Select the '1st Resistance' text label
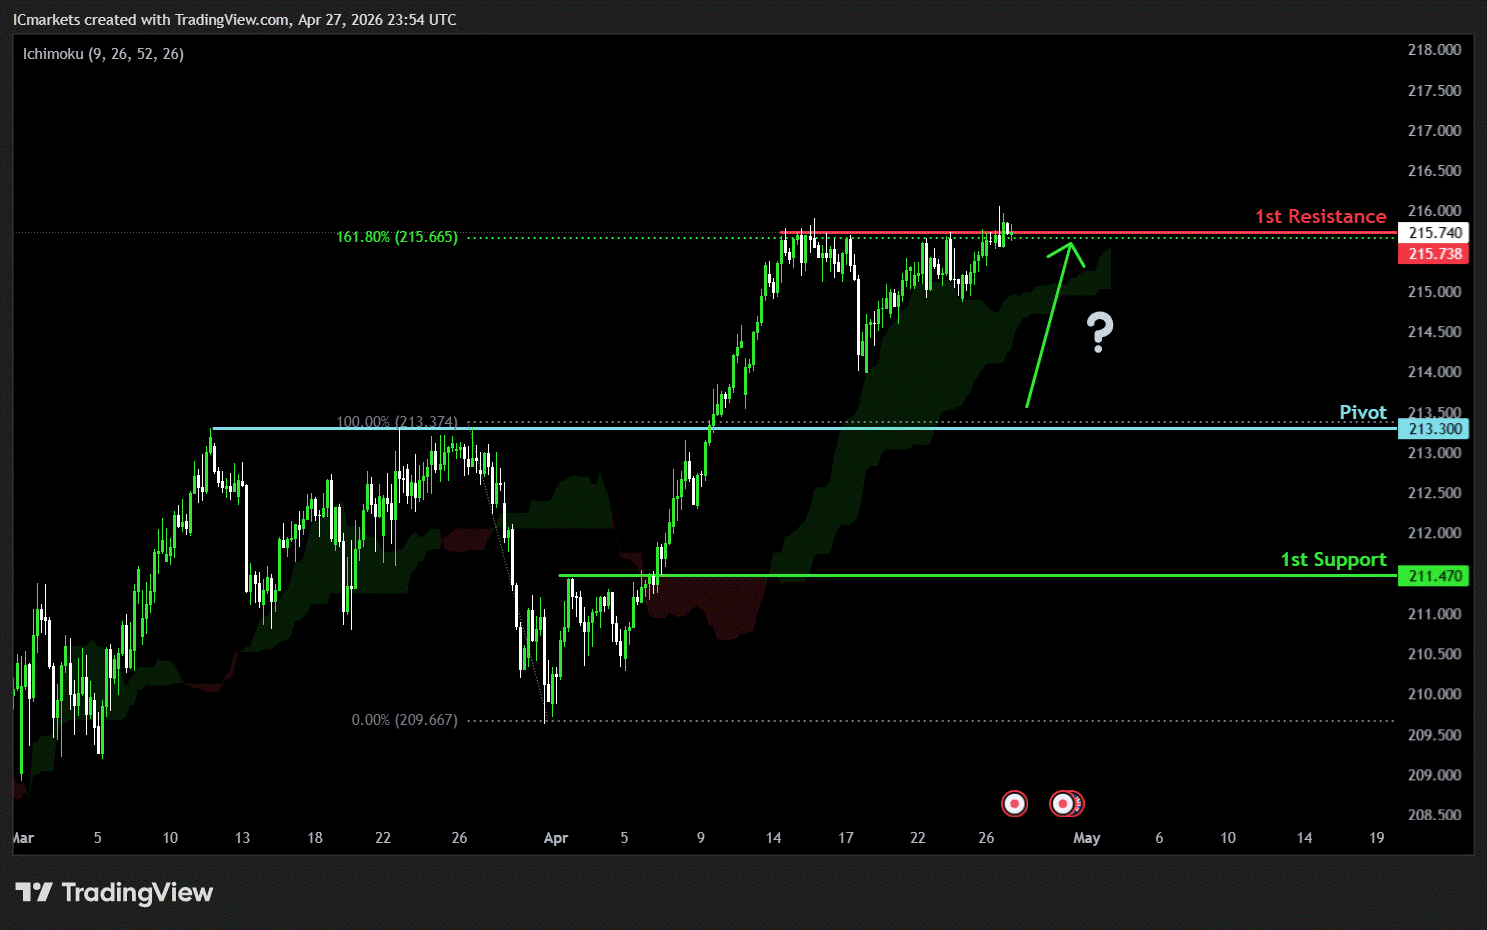This screenshot has height=930, width=1487. click(1320, 217)
